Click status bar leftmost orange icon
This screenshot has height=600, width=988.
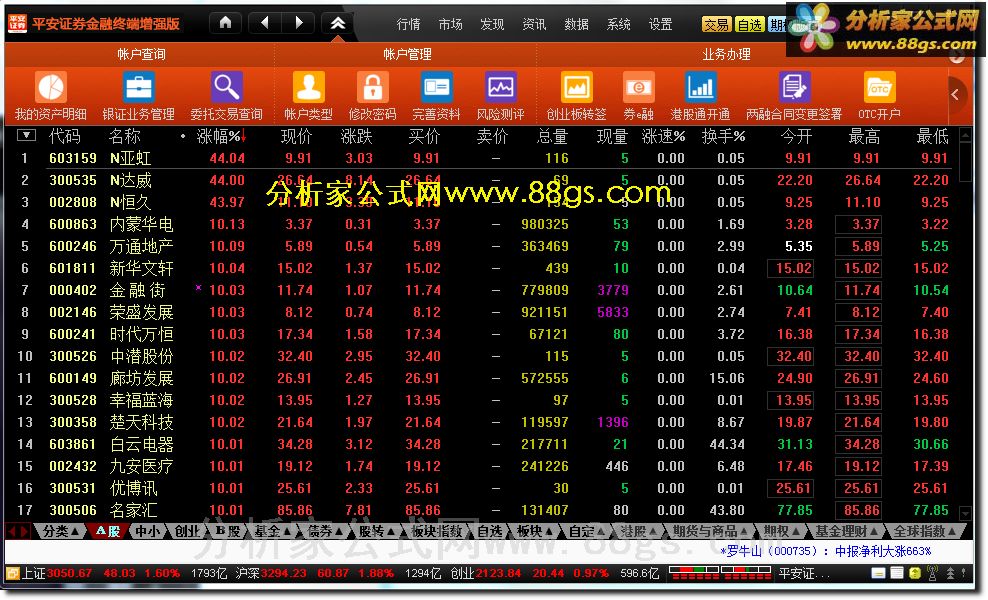click(x=13, y=574)
